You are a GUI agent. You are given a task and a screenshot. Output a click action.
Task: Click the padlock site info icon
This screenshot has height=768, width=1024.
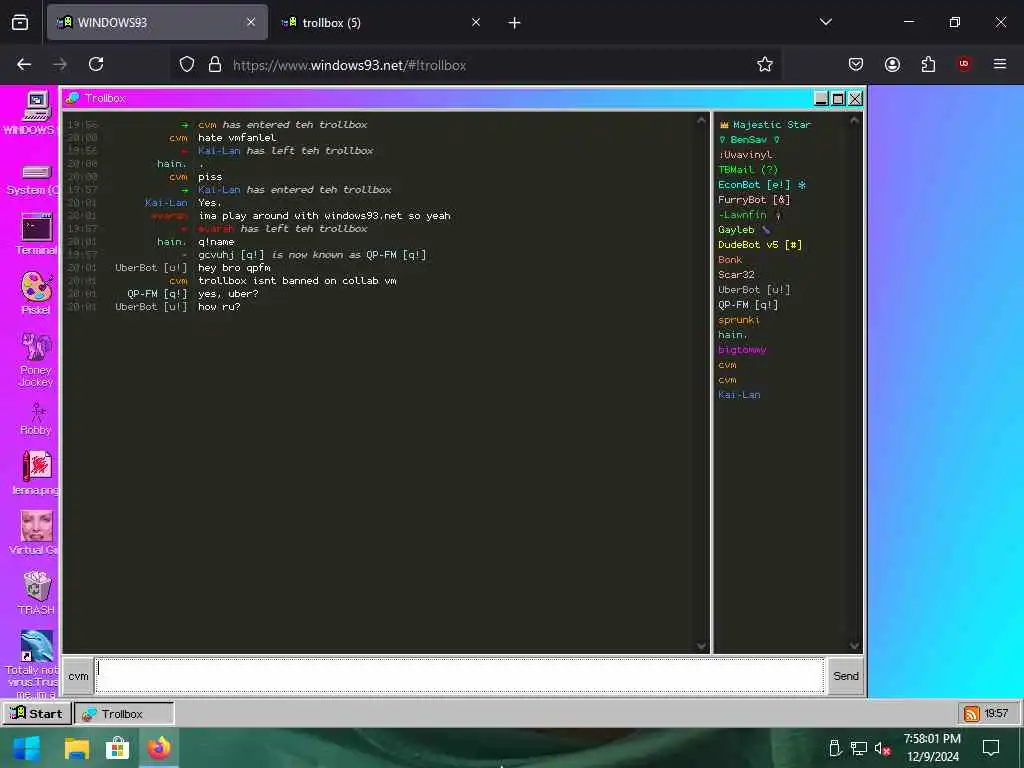point(215,65)
